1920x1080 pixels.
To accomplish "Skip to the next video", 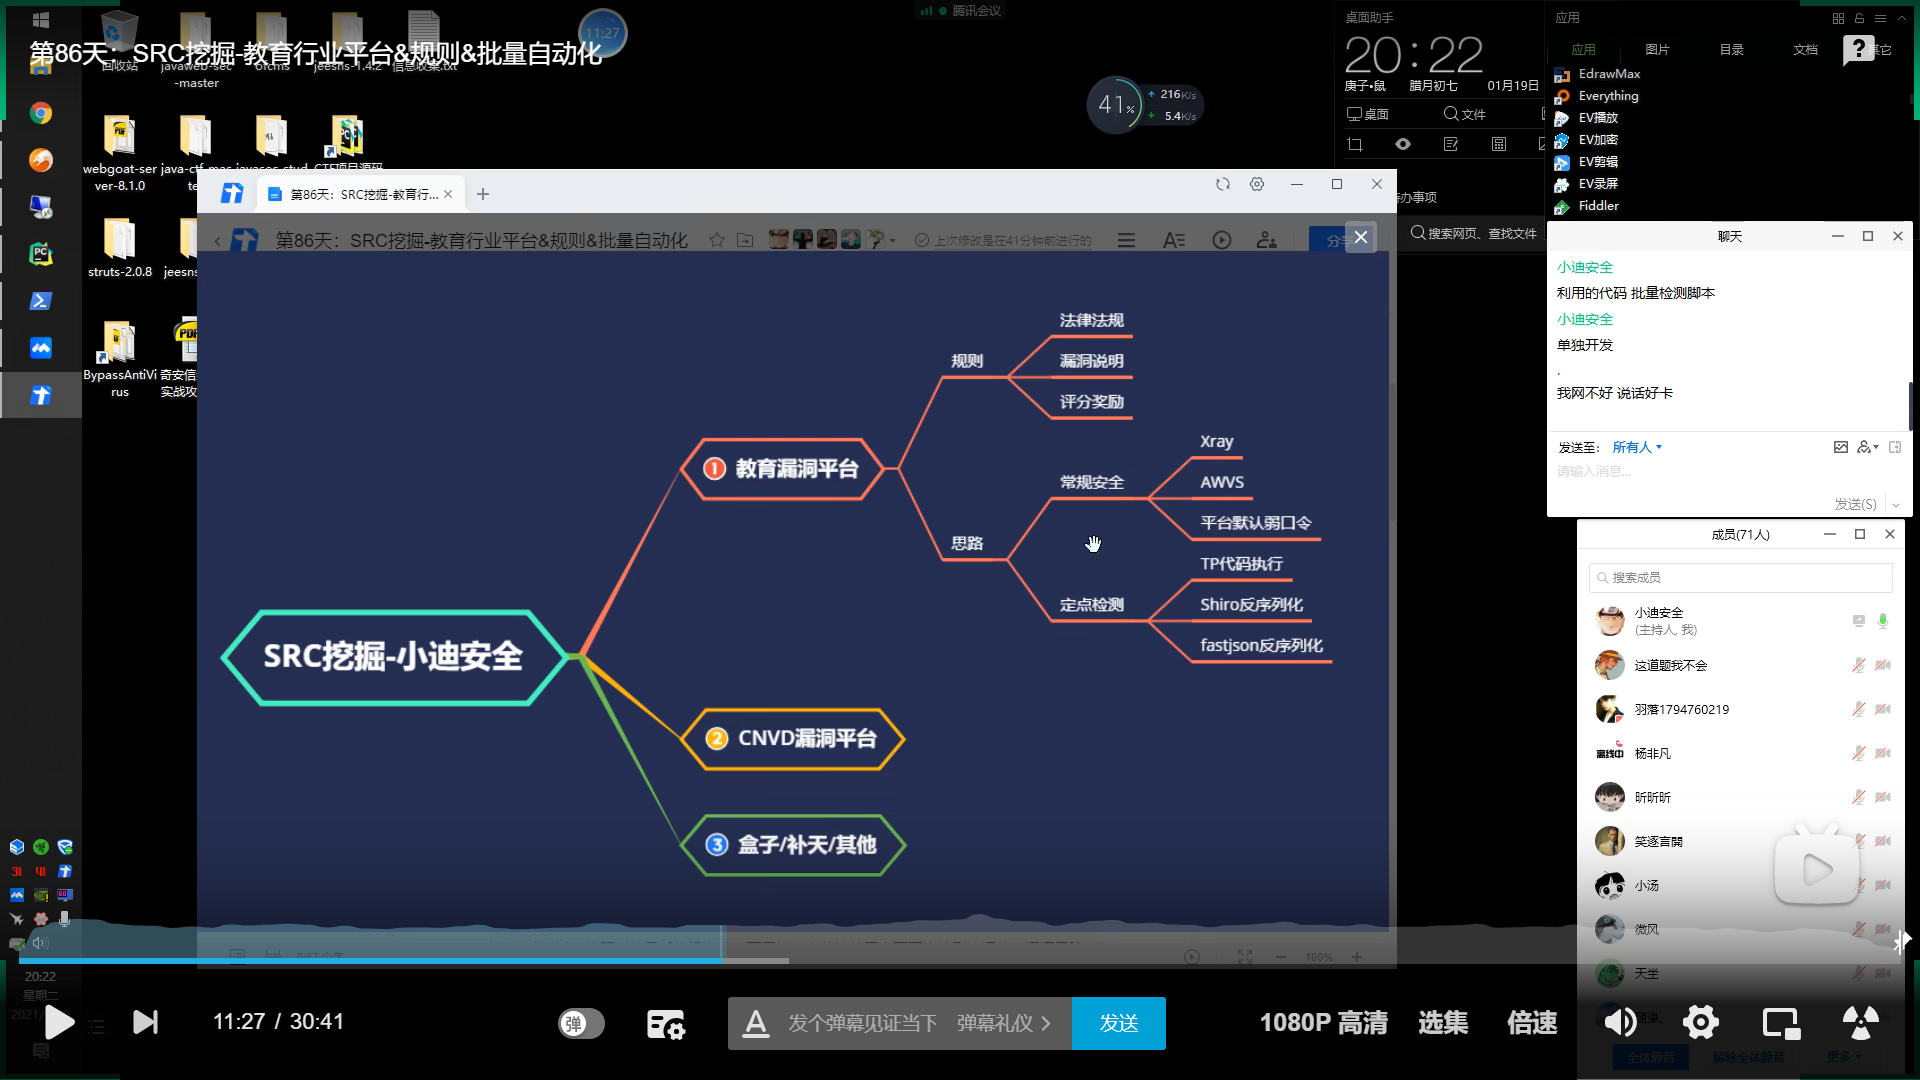I will pyautogui.click(x=146, y=1022).
